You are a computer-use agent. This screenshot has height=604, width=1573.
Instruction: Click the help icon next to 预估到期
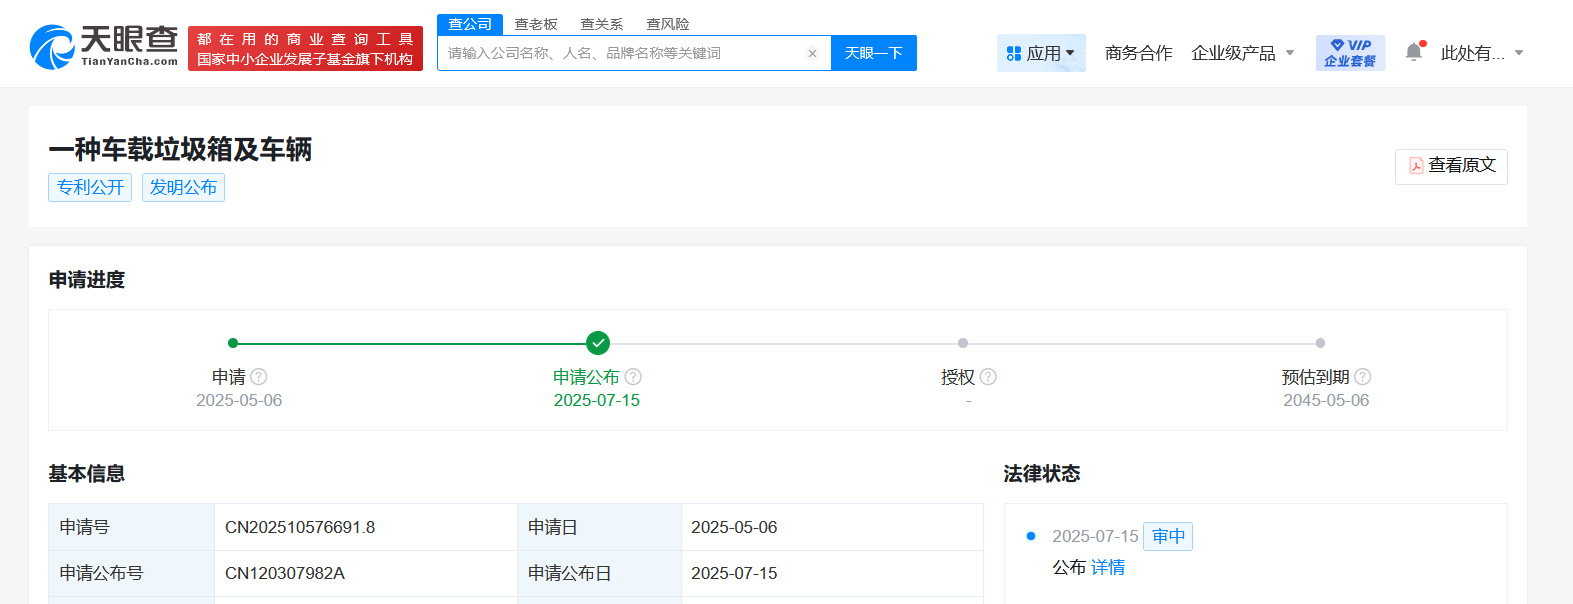(x=1362, y=377)
